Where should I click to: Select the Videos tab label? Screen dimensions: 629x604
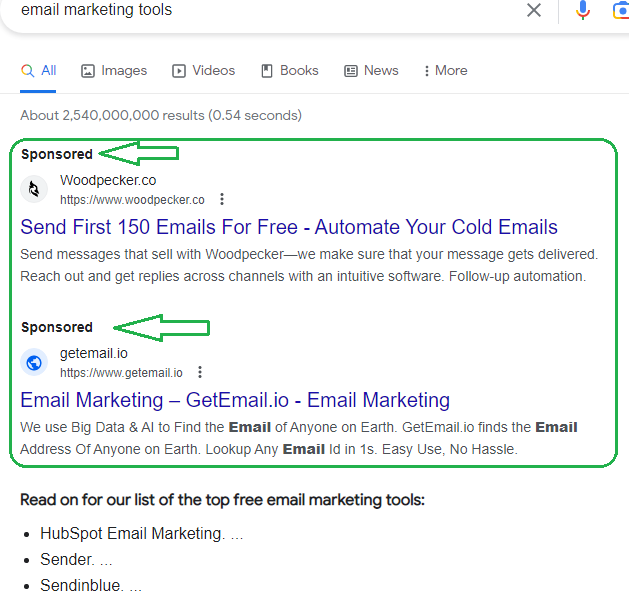click(213, 71)
